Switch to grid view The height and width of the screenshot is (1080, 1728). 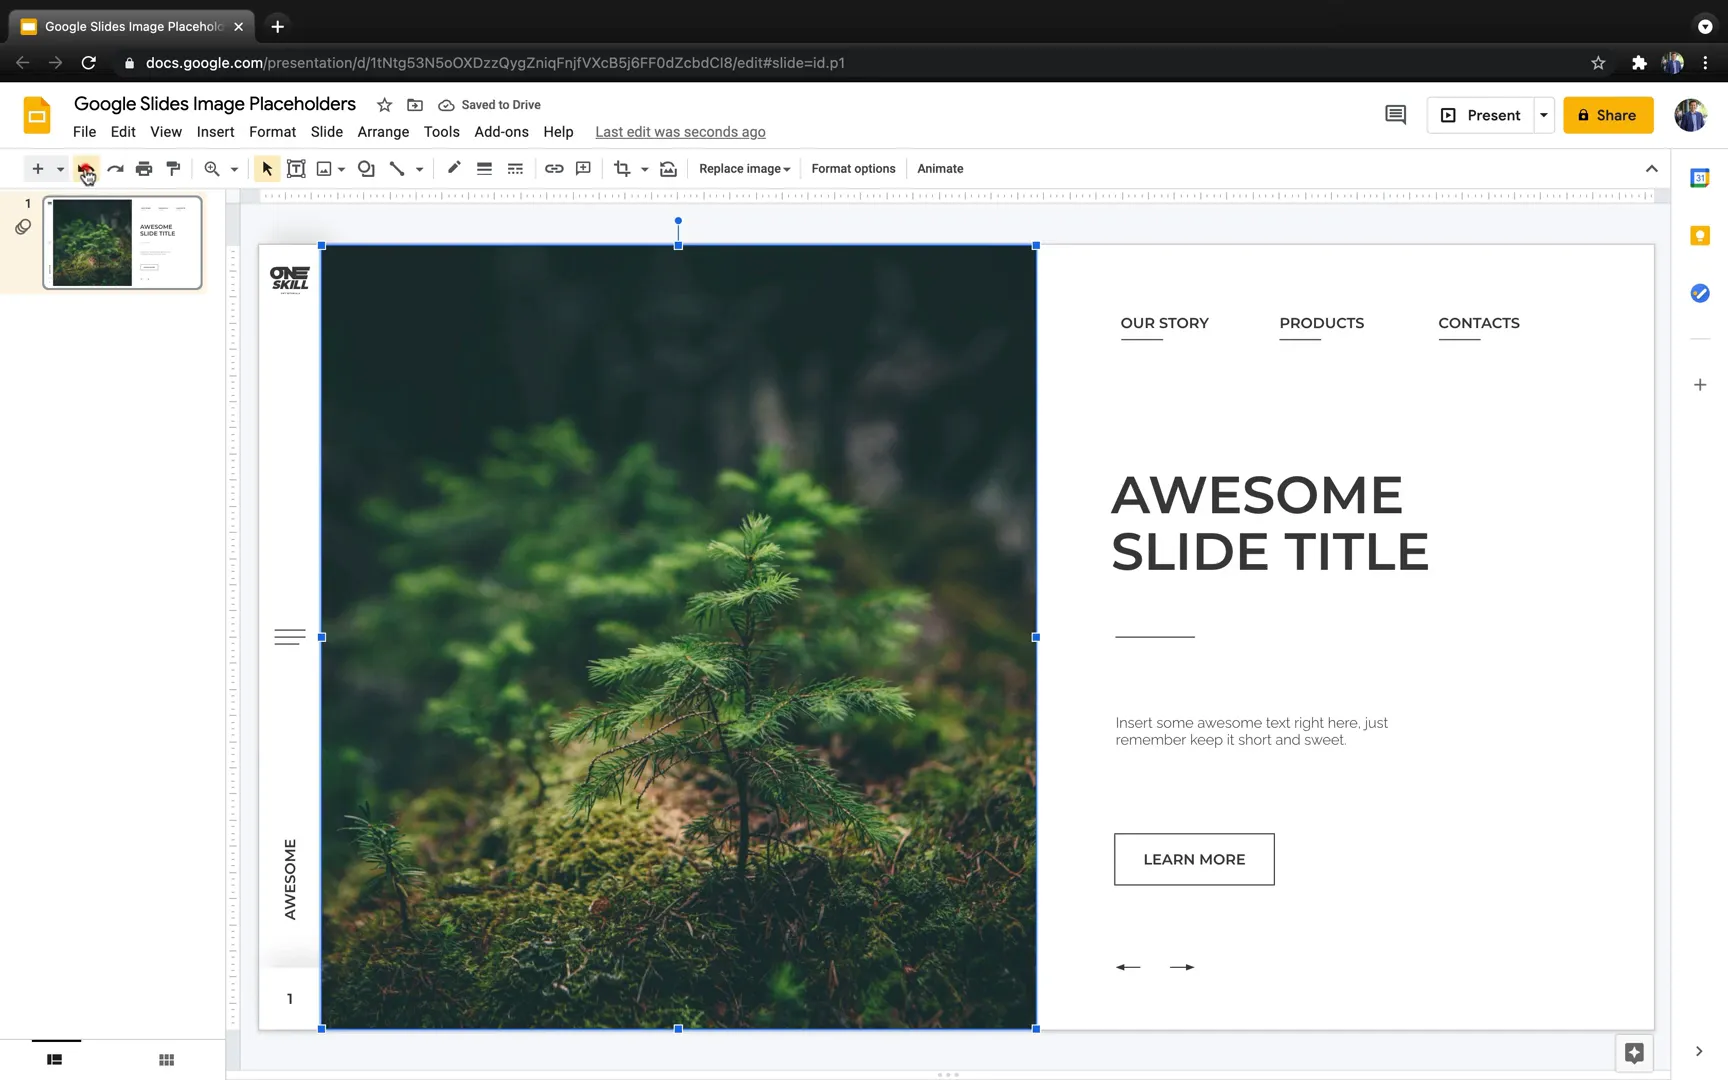[167, 1060]
